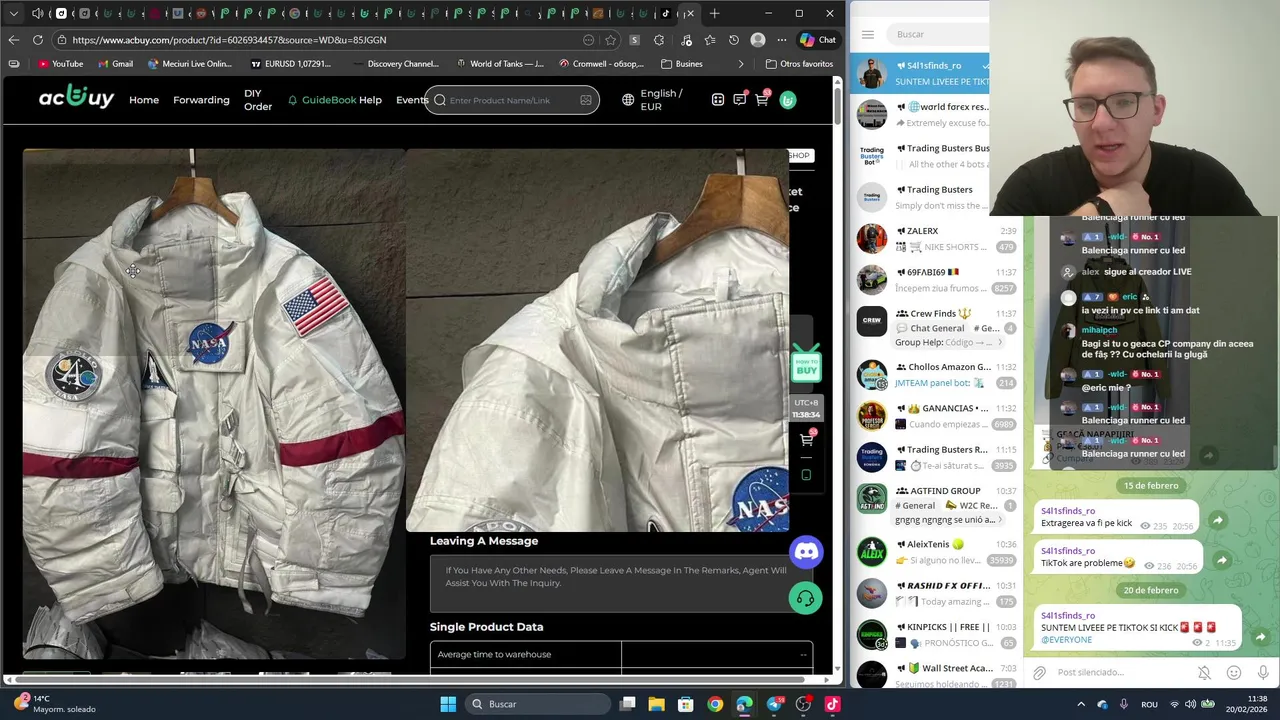Open the English / EUR language dropdown

(653, 100)
